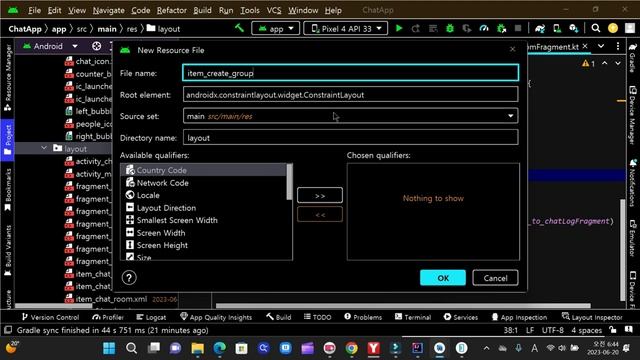Open the editor tabs list chevron
This screenshot has height=360, width=640.
click(x=601, y=46)
